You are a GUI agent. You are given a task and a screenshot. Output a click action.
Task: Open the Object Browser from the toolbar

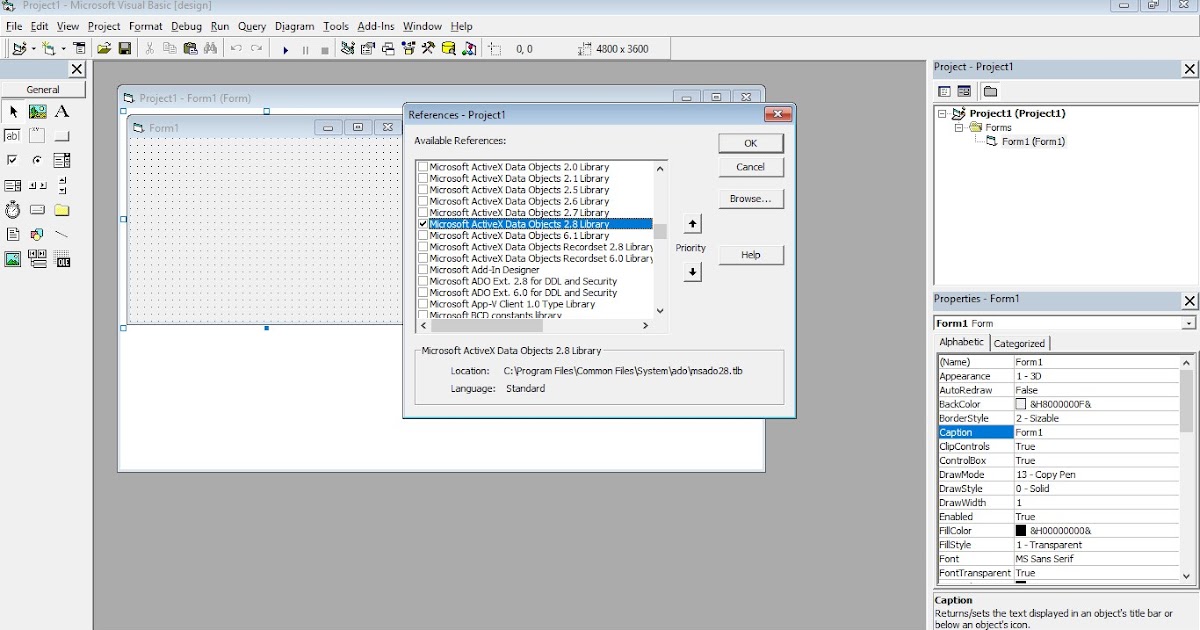(x=407, y=47)
